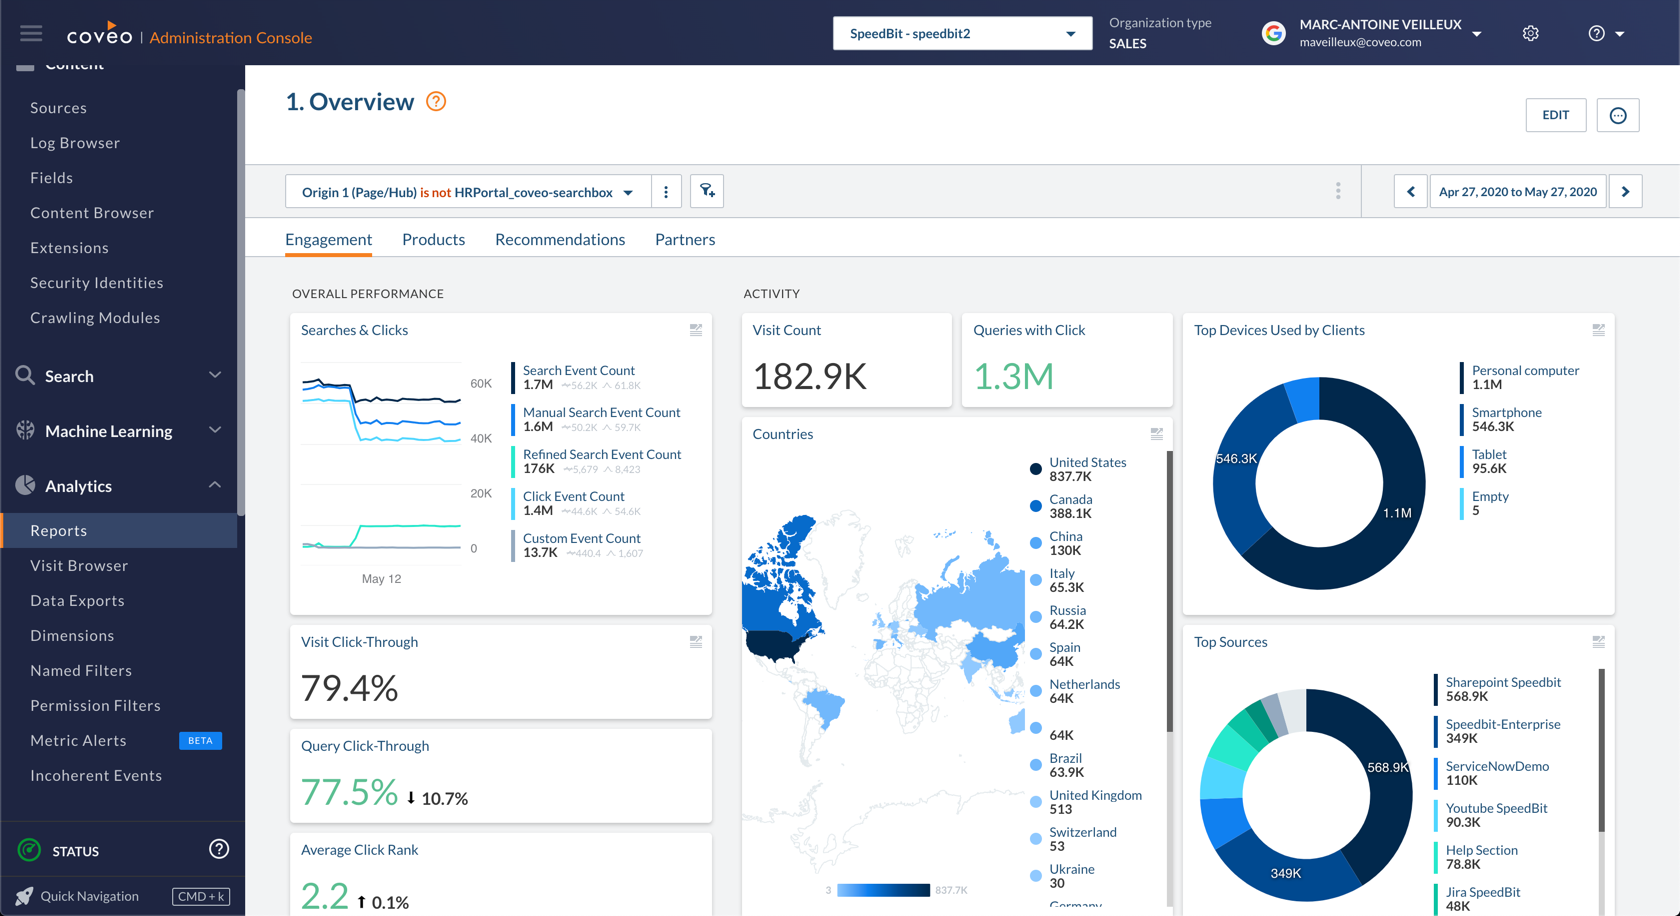Open Top Sources card data icon
This screenshot has height=916, width=1680.
tap(1598, 642)
